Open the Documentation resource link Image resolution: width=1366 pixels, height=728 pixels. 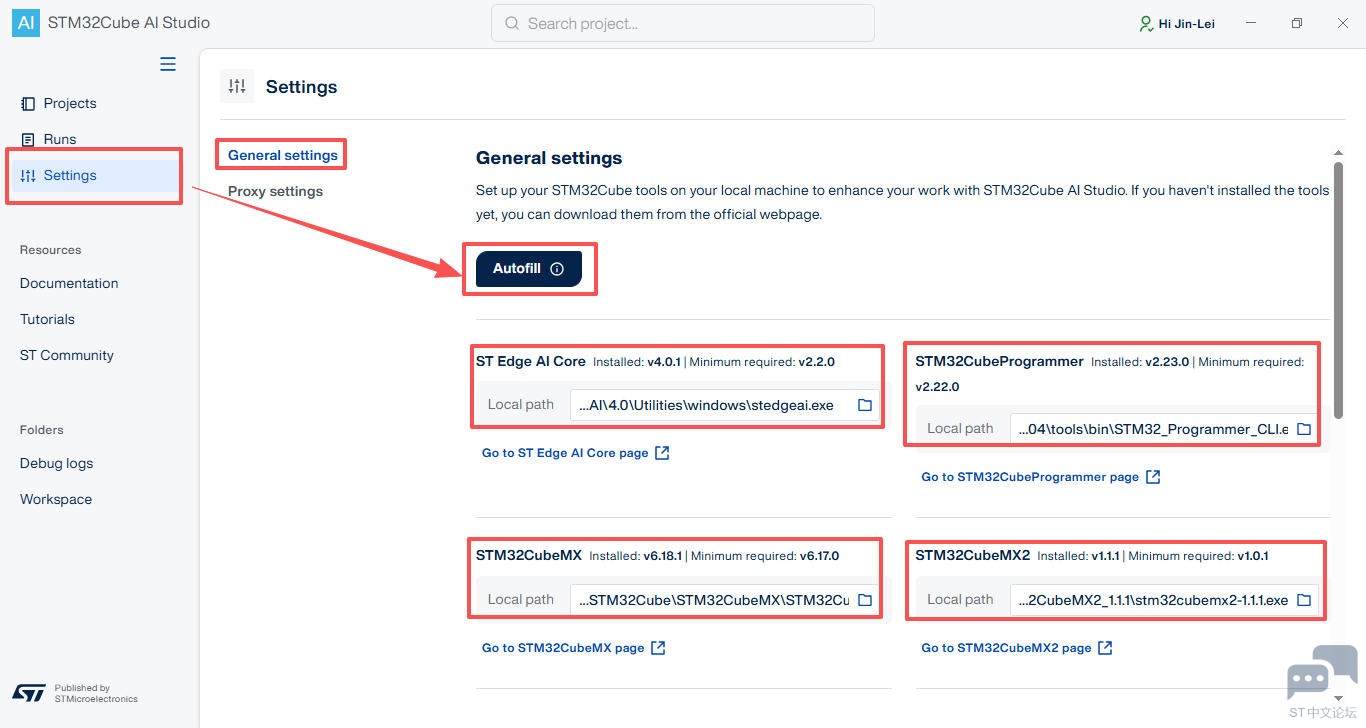[69, 283]
